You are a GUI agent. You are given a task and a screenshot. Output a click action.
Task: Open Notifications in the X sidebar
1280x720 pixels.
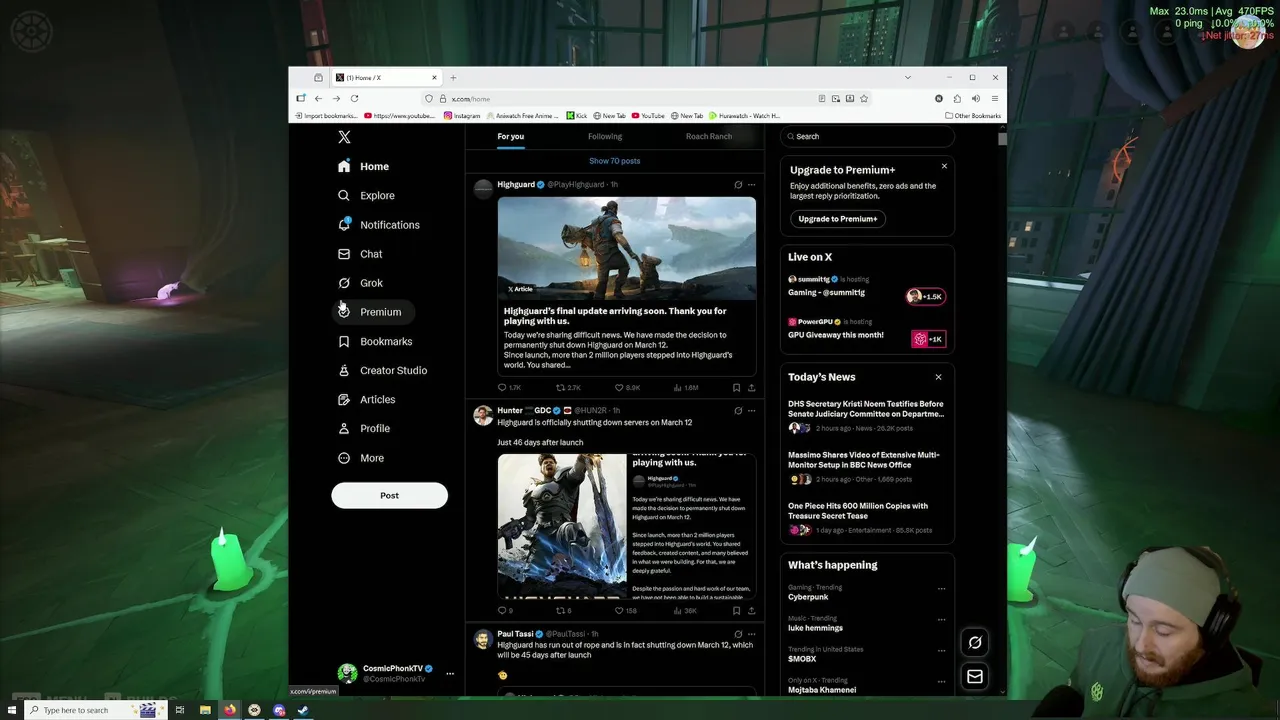[x=379, y=225]
